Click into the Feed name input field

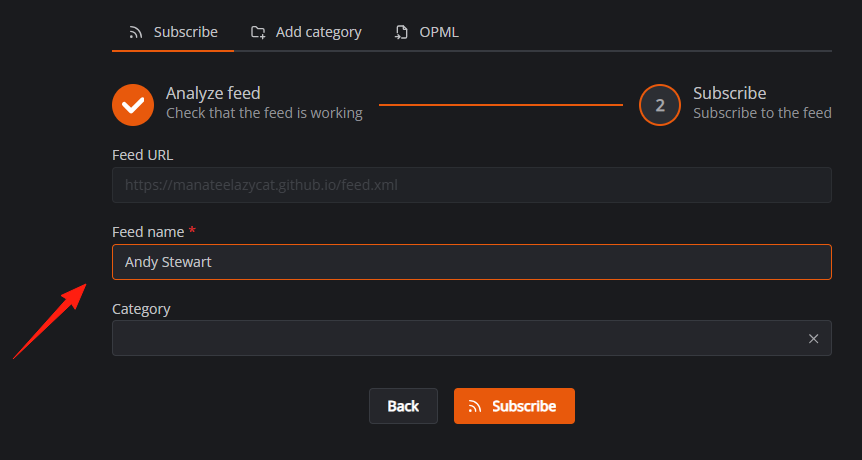point(472,262)
